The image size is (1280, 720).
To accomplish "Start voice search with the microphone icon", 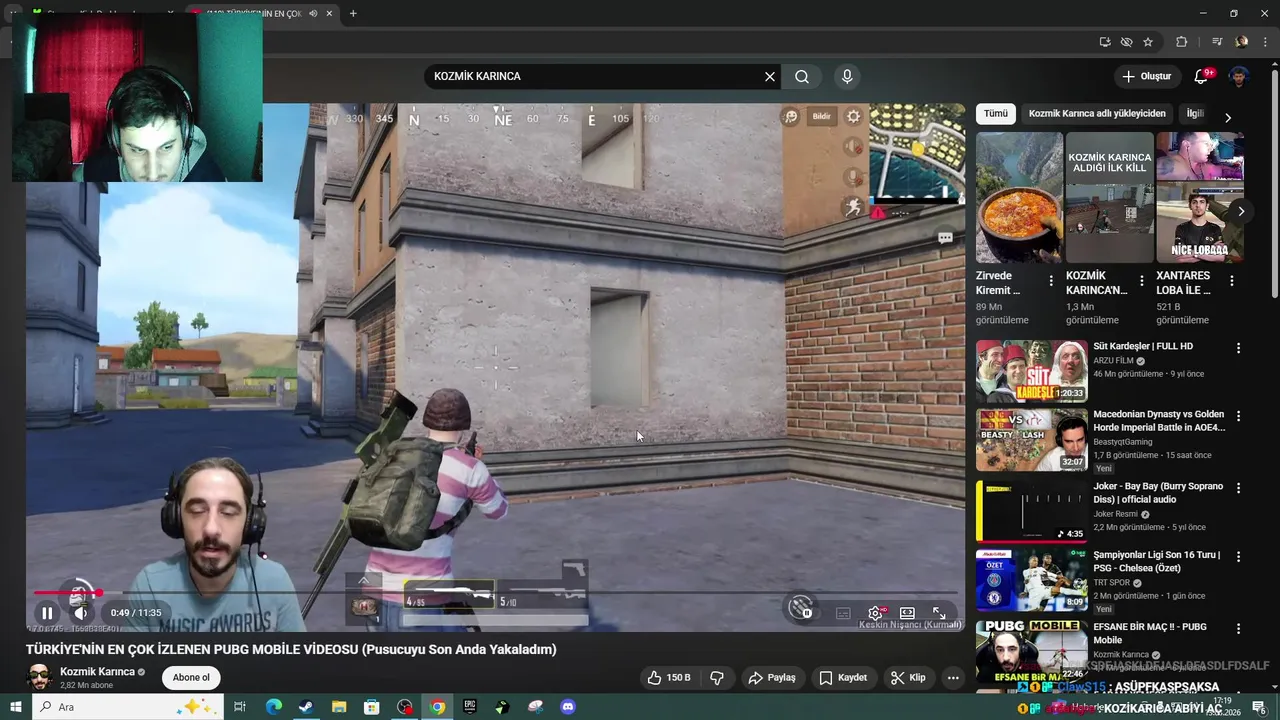I will [847, 76].
